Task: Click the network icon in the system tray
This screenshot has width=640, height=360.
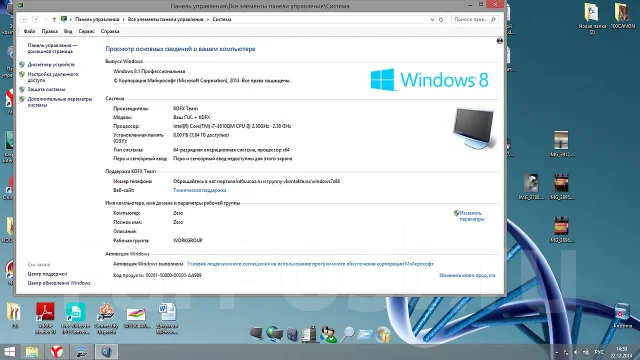Action: click(x=566, y=352)
